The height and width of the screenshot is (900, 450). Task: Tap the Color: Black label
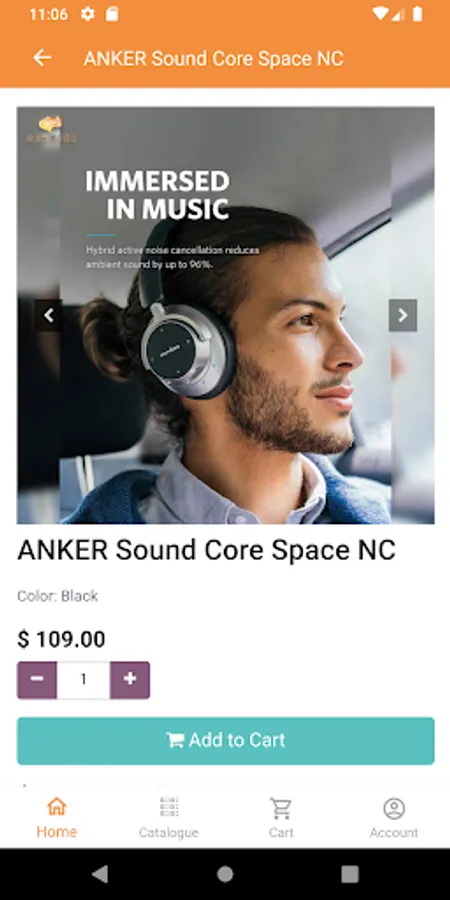click(57, 596)
